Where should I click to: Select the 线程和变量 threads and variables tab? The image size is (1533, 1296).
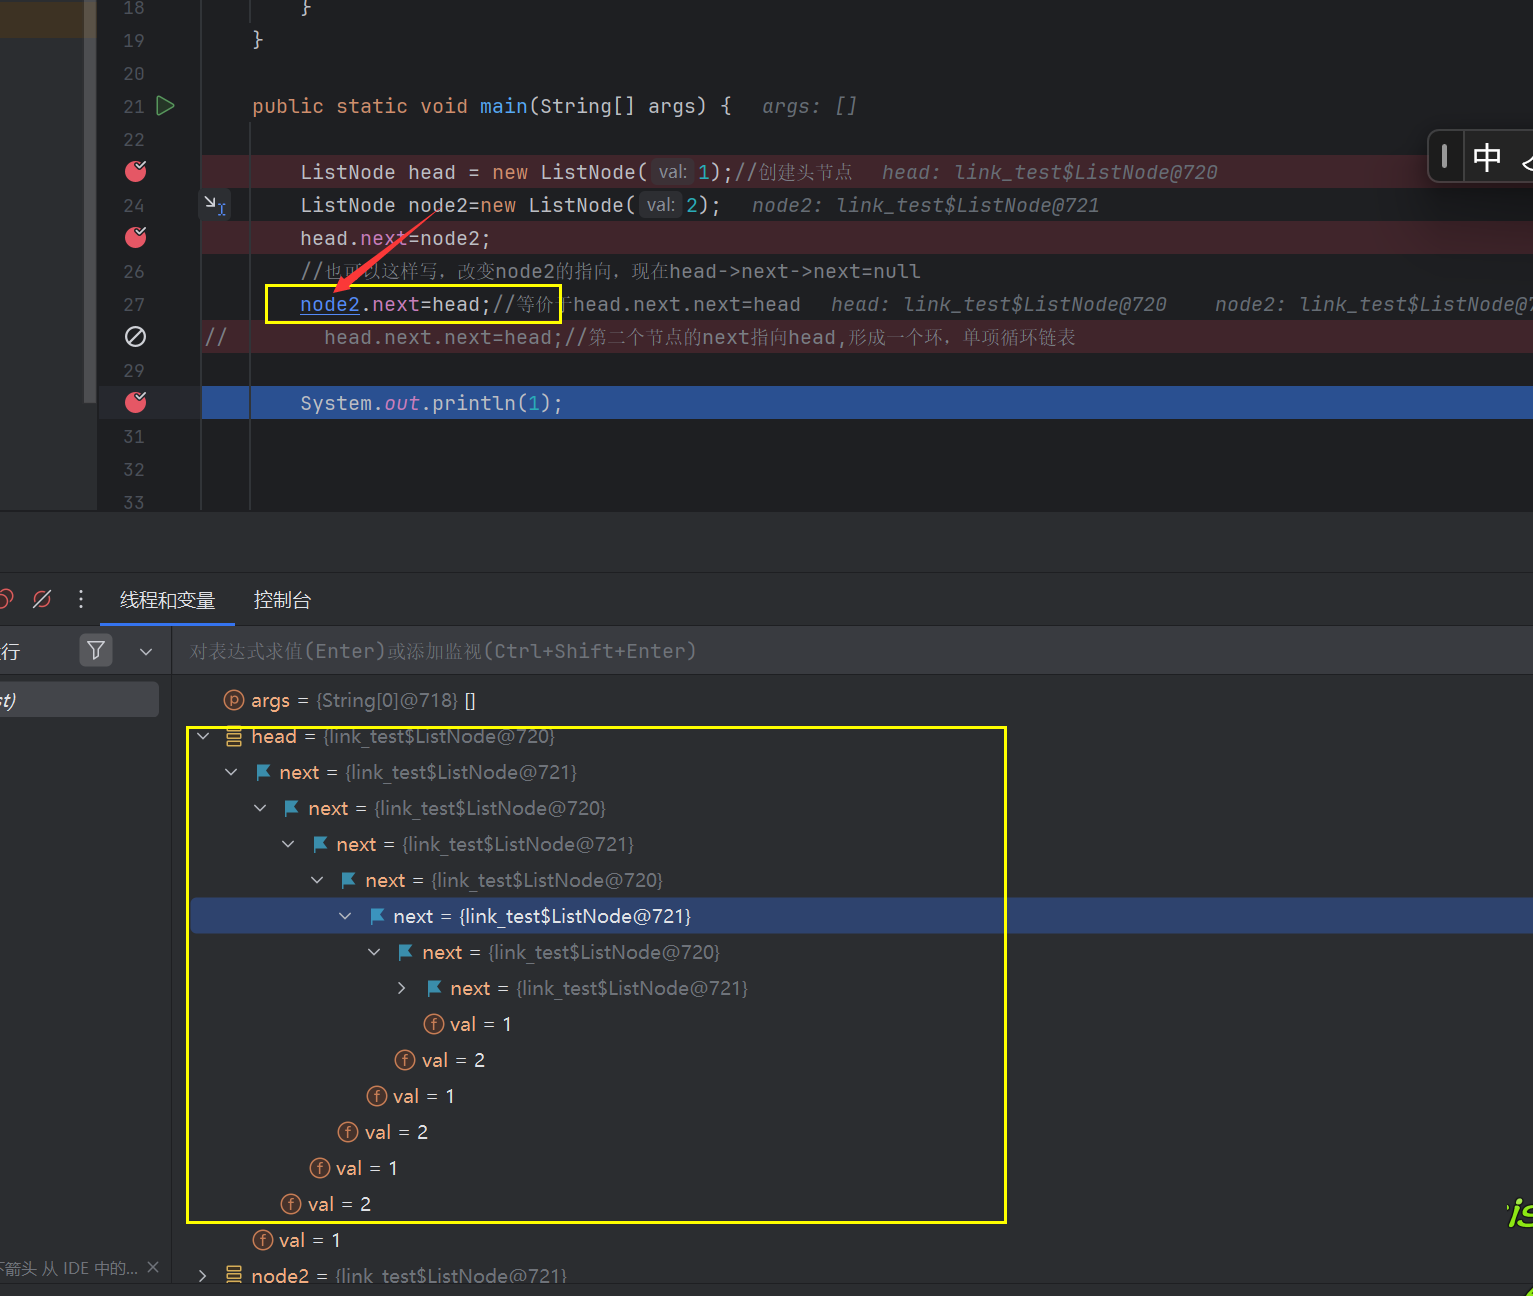(167, 600)
